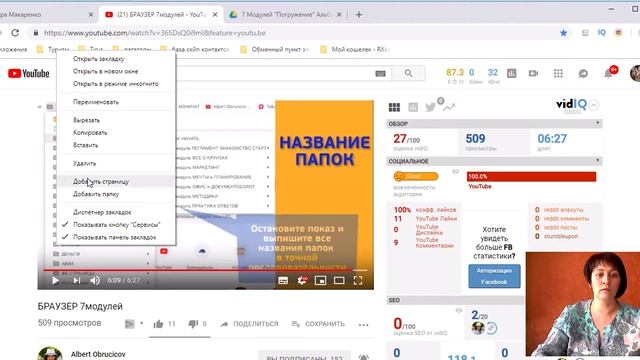640x360 pixels.
Task: Open the on-screen keyboard icon in search
Action: pos(380,73)
